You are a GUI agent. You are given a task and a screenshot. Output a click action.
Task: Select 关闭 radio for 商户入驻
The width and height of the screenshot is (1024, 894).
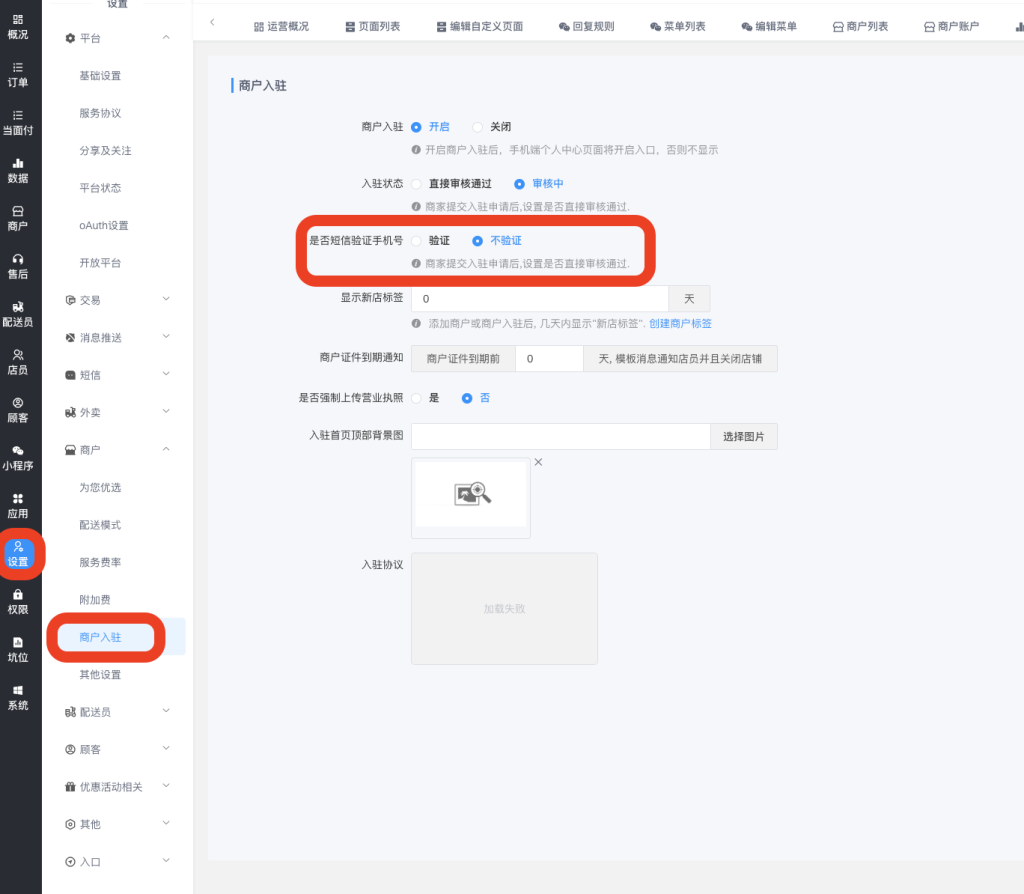click(478, 127)
